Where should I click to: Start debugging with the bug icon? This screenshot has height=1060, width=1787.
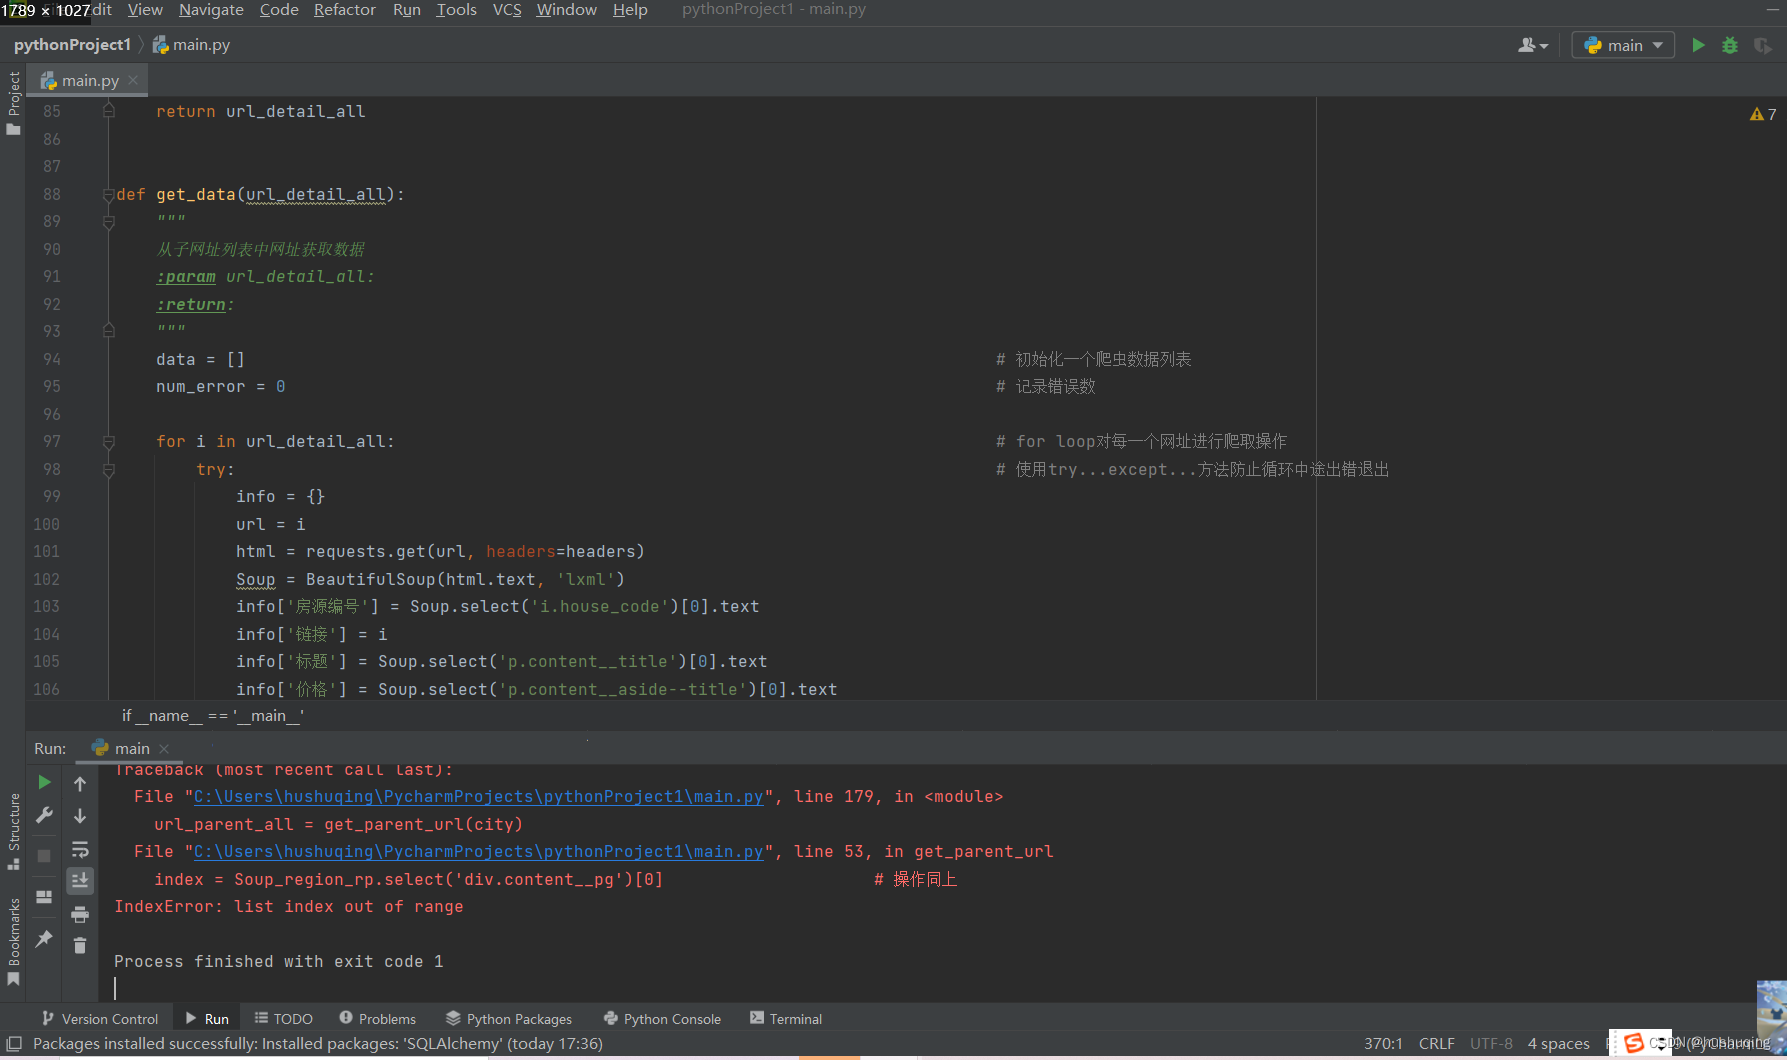pyautogui.click(x=1730, y=45)
